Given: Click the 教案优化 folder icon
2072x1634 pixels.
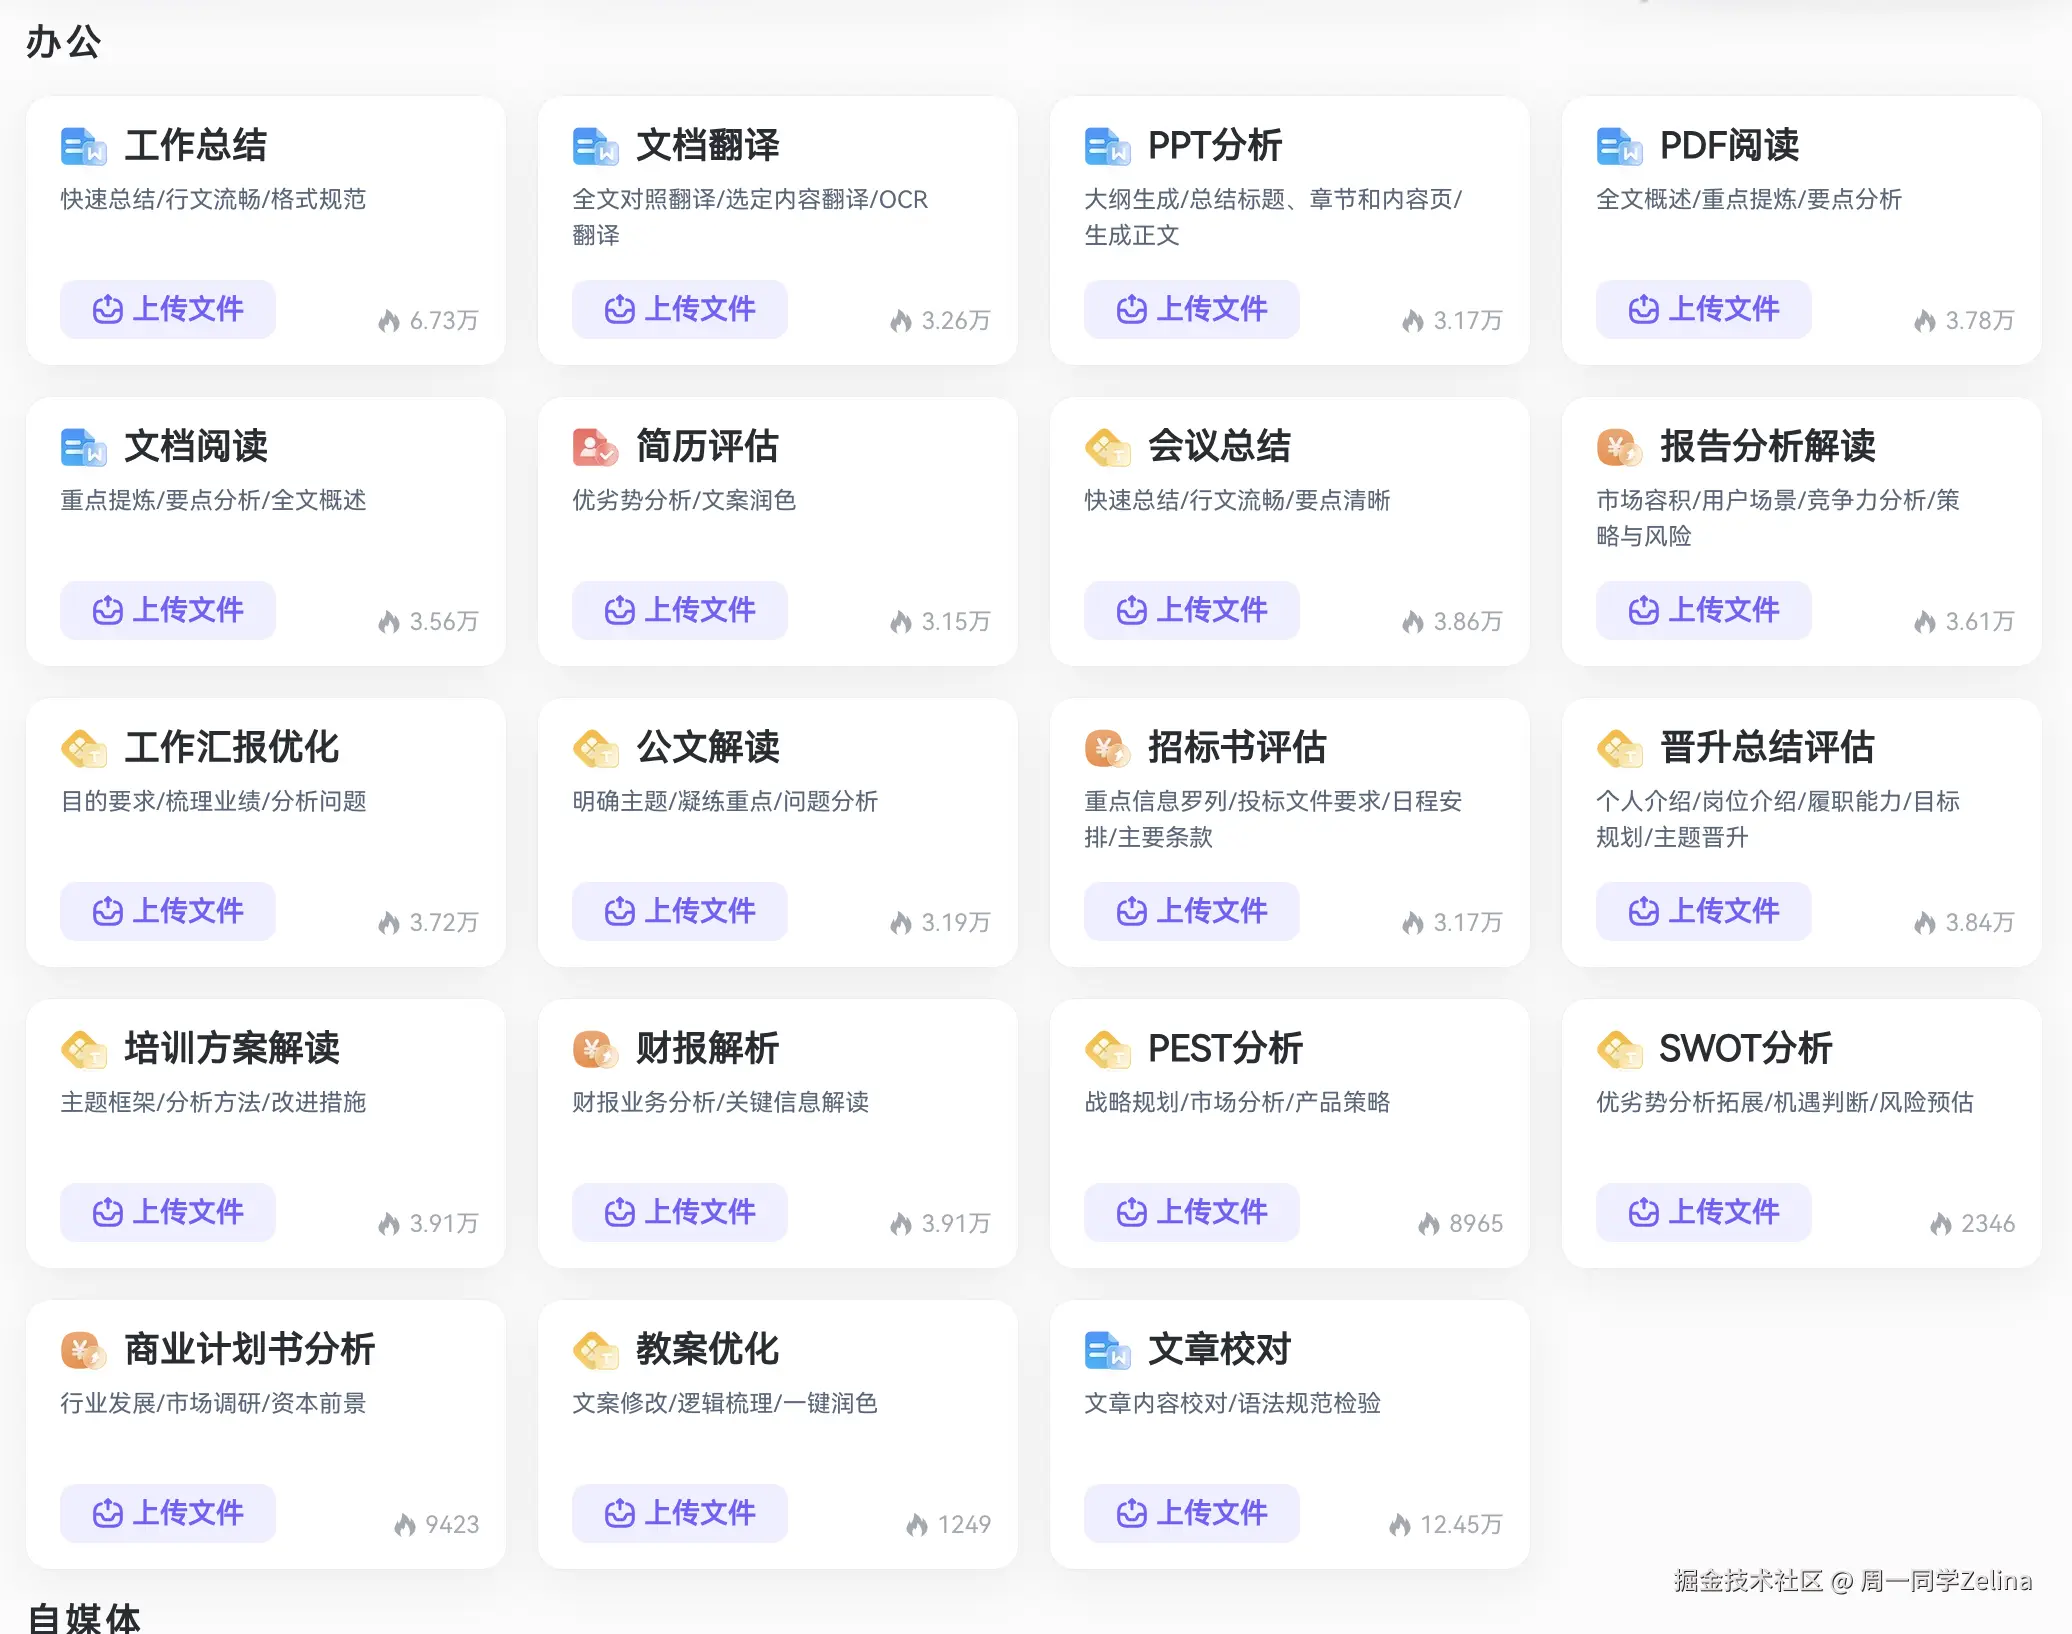Looking at the screenshot, I should point(595,1349).
